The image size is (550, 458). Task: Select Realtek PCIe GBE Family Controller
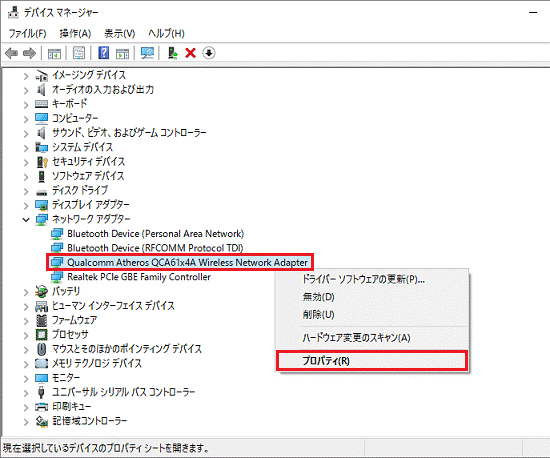point(139,277)
